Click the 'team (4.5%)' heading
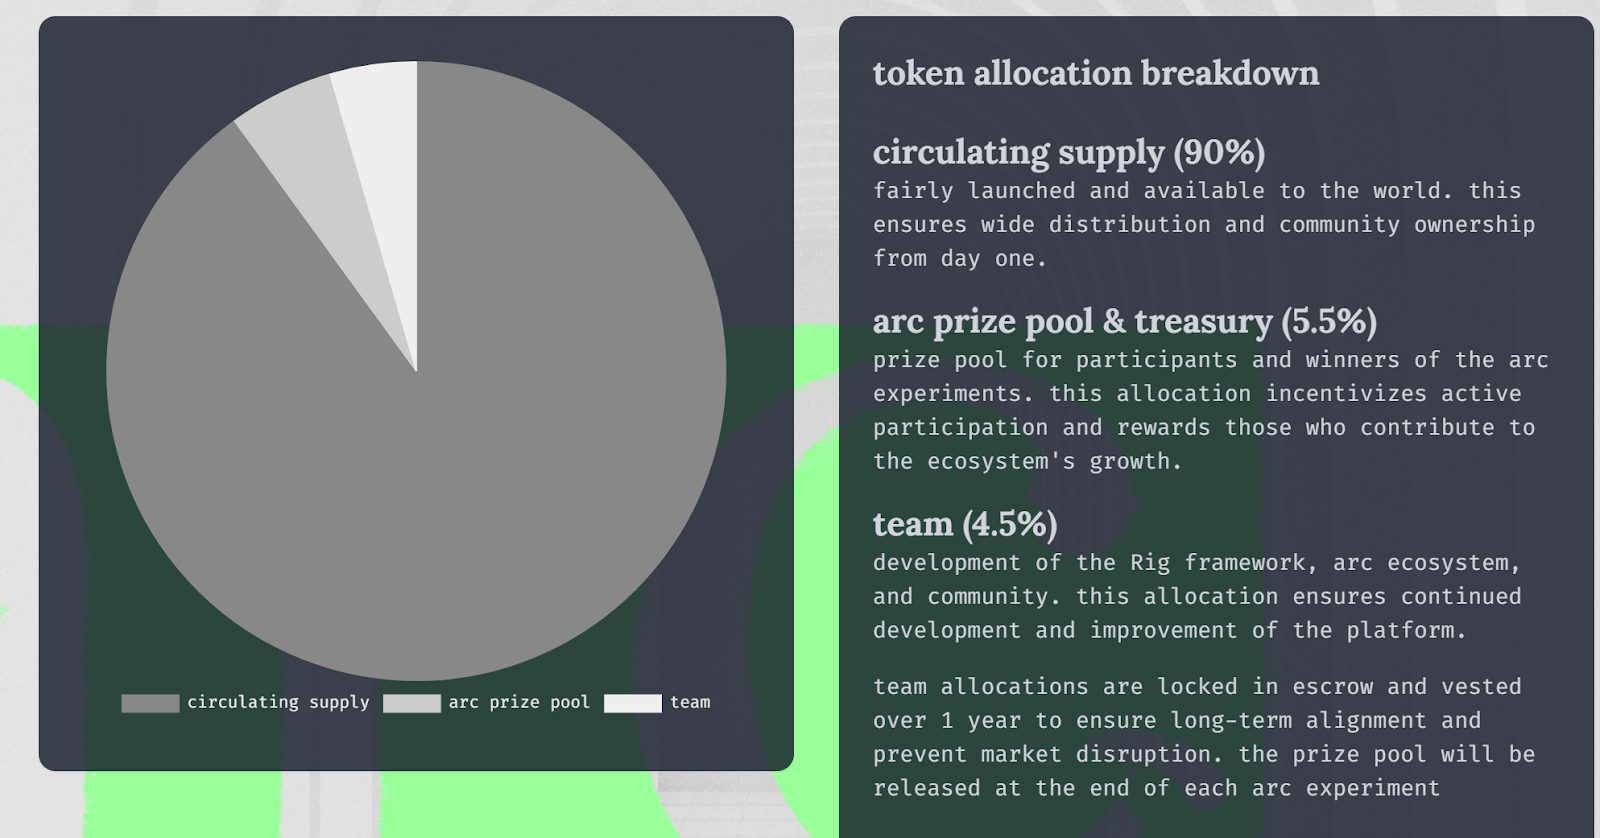 (x=965, y=524)
